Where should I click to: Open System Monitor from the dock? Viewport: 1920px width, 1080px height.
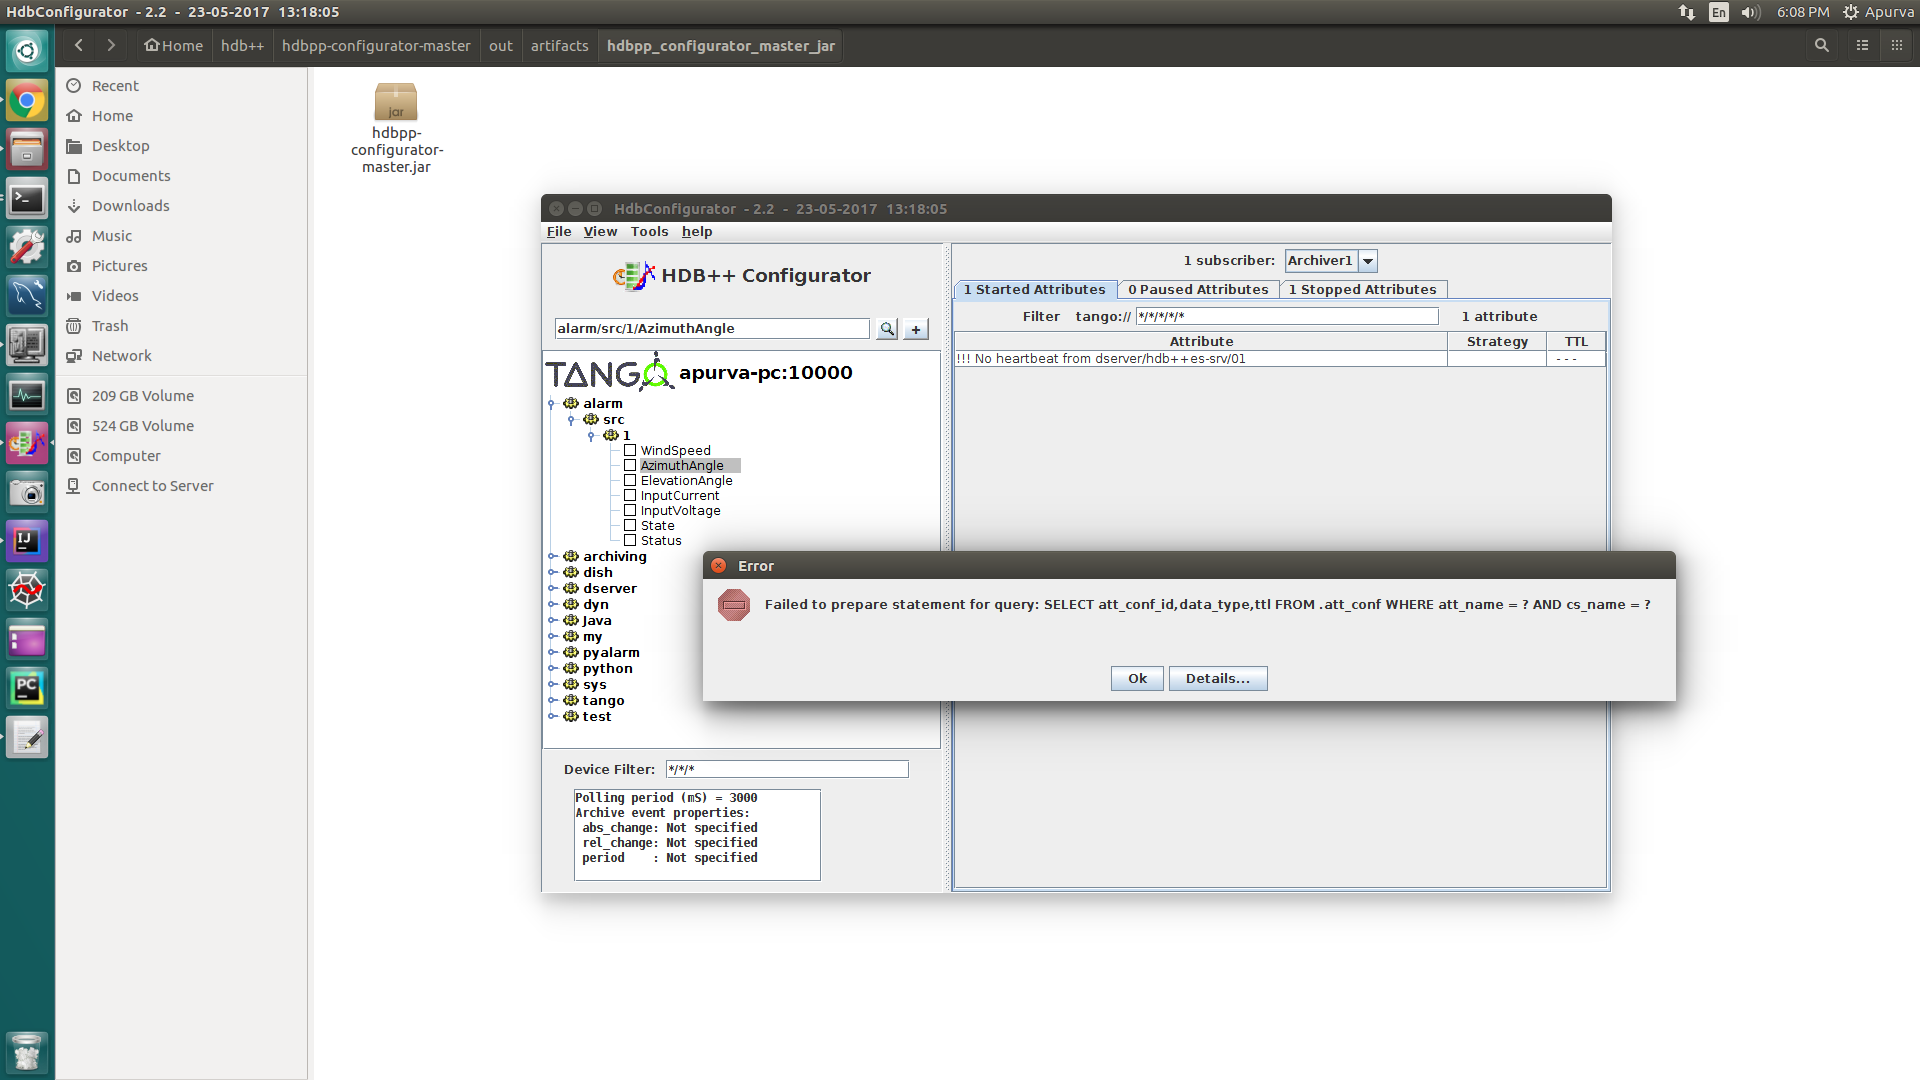27,394
